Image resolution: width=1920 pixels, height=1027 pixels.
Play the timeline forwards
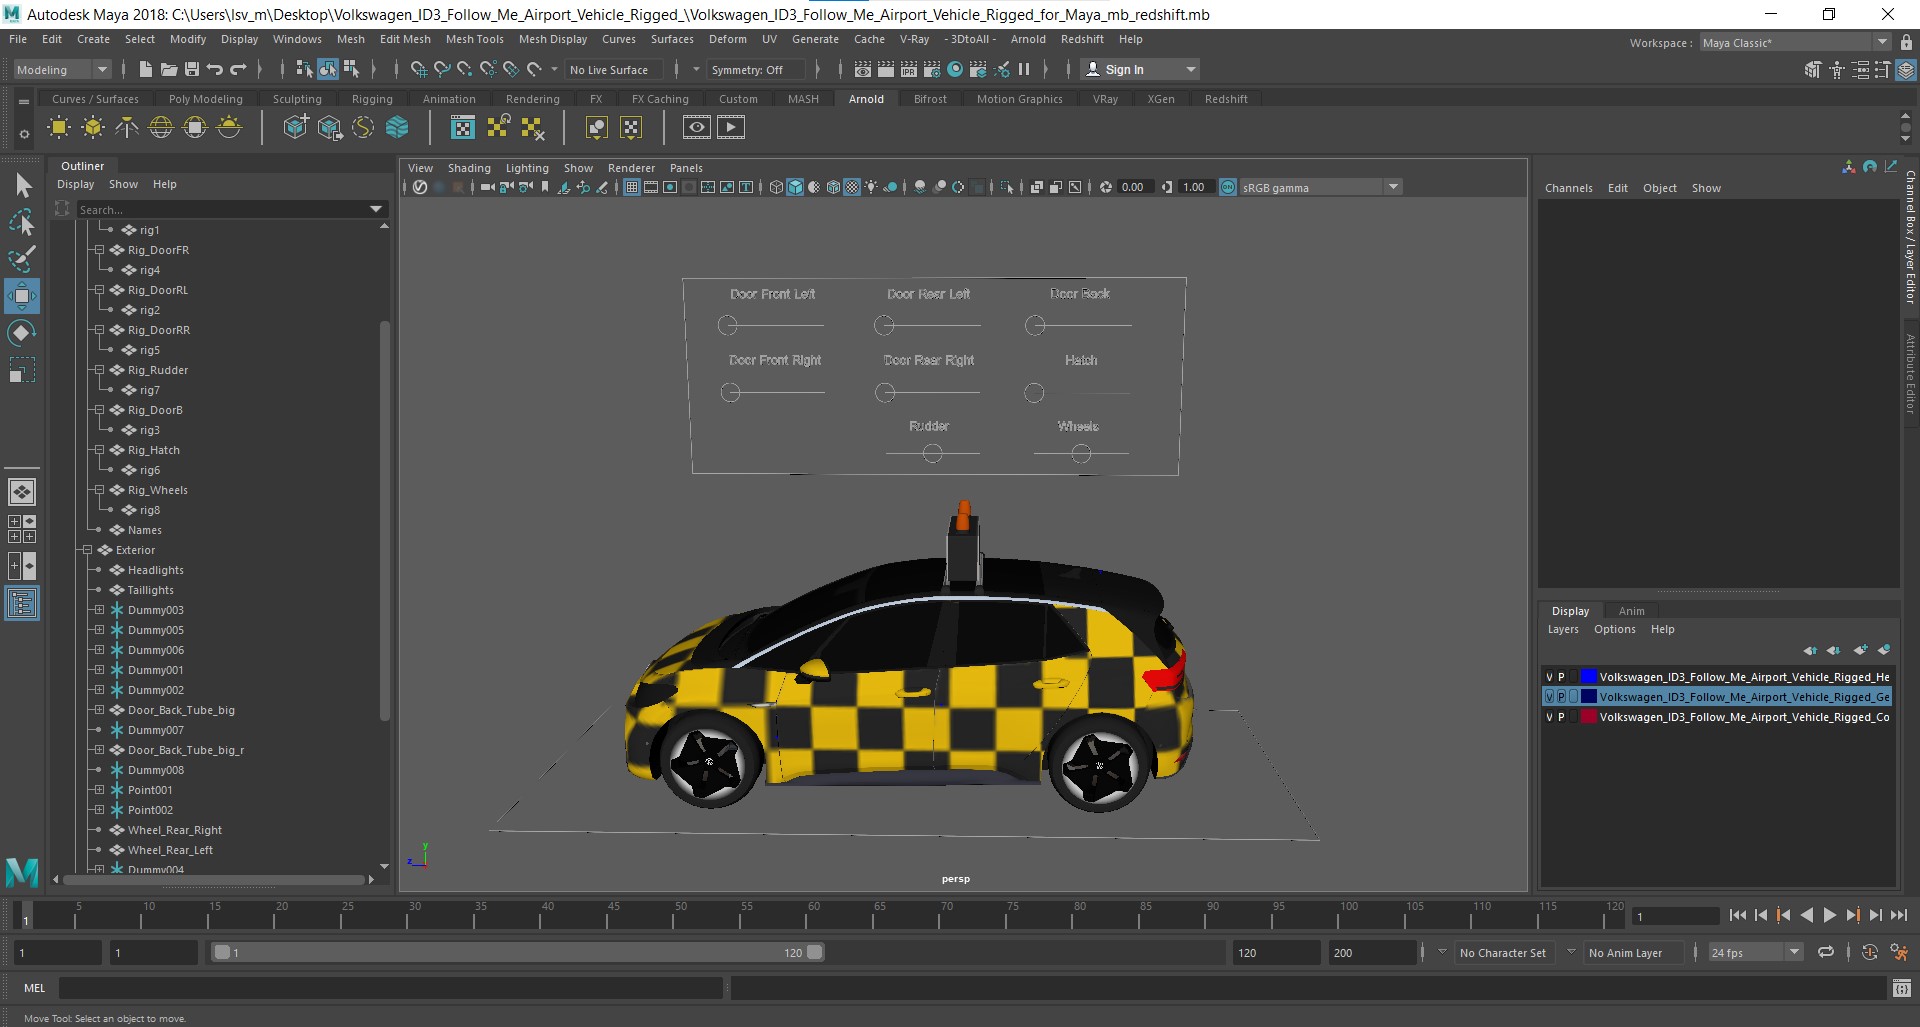click(1829, 915)
